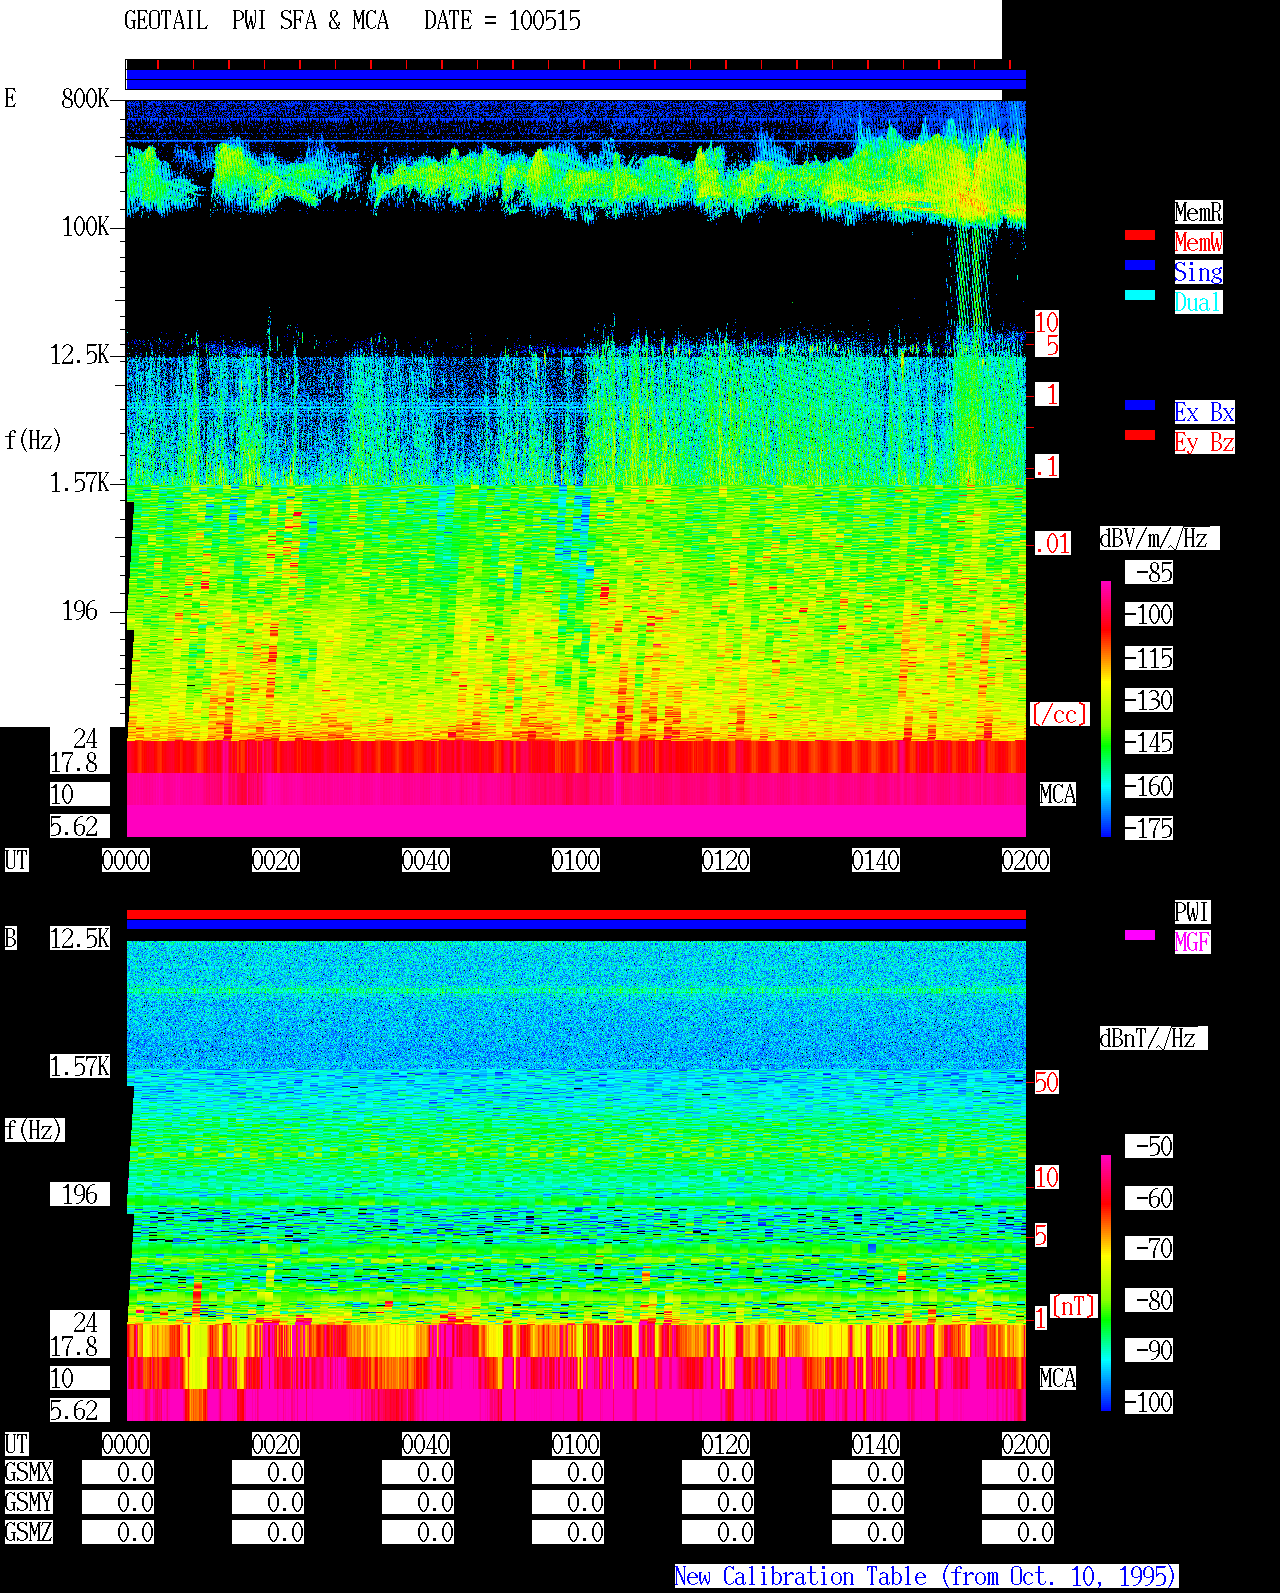Click the blue mode bar above E panel
Screen dimensions: 1280x1593
[576, 80]
